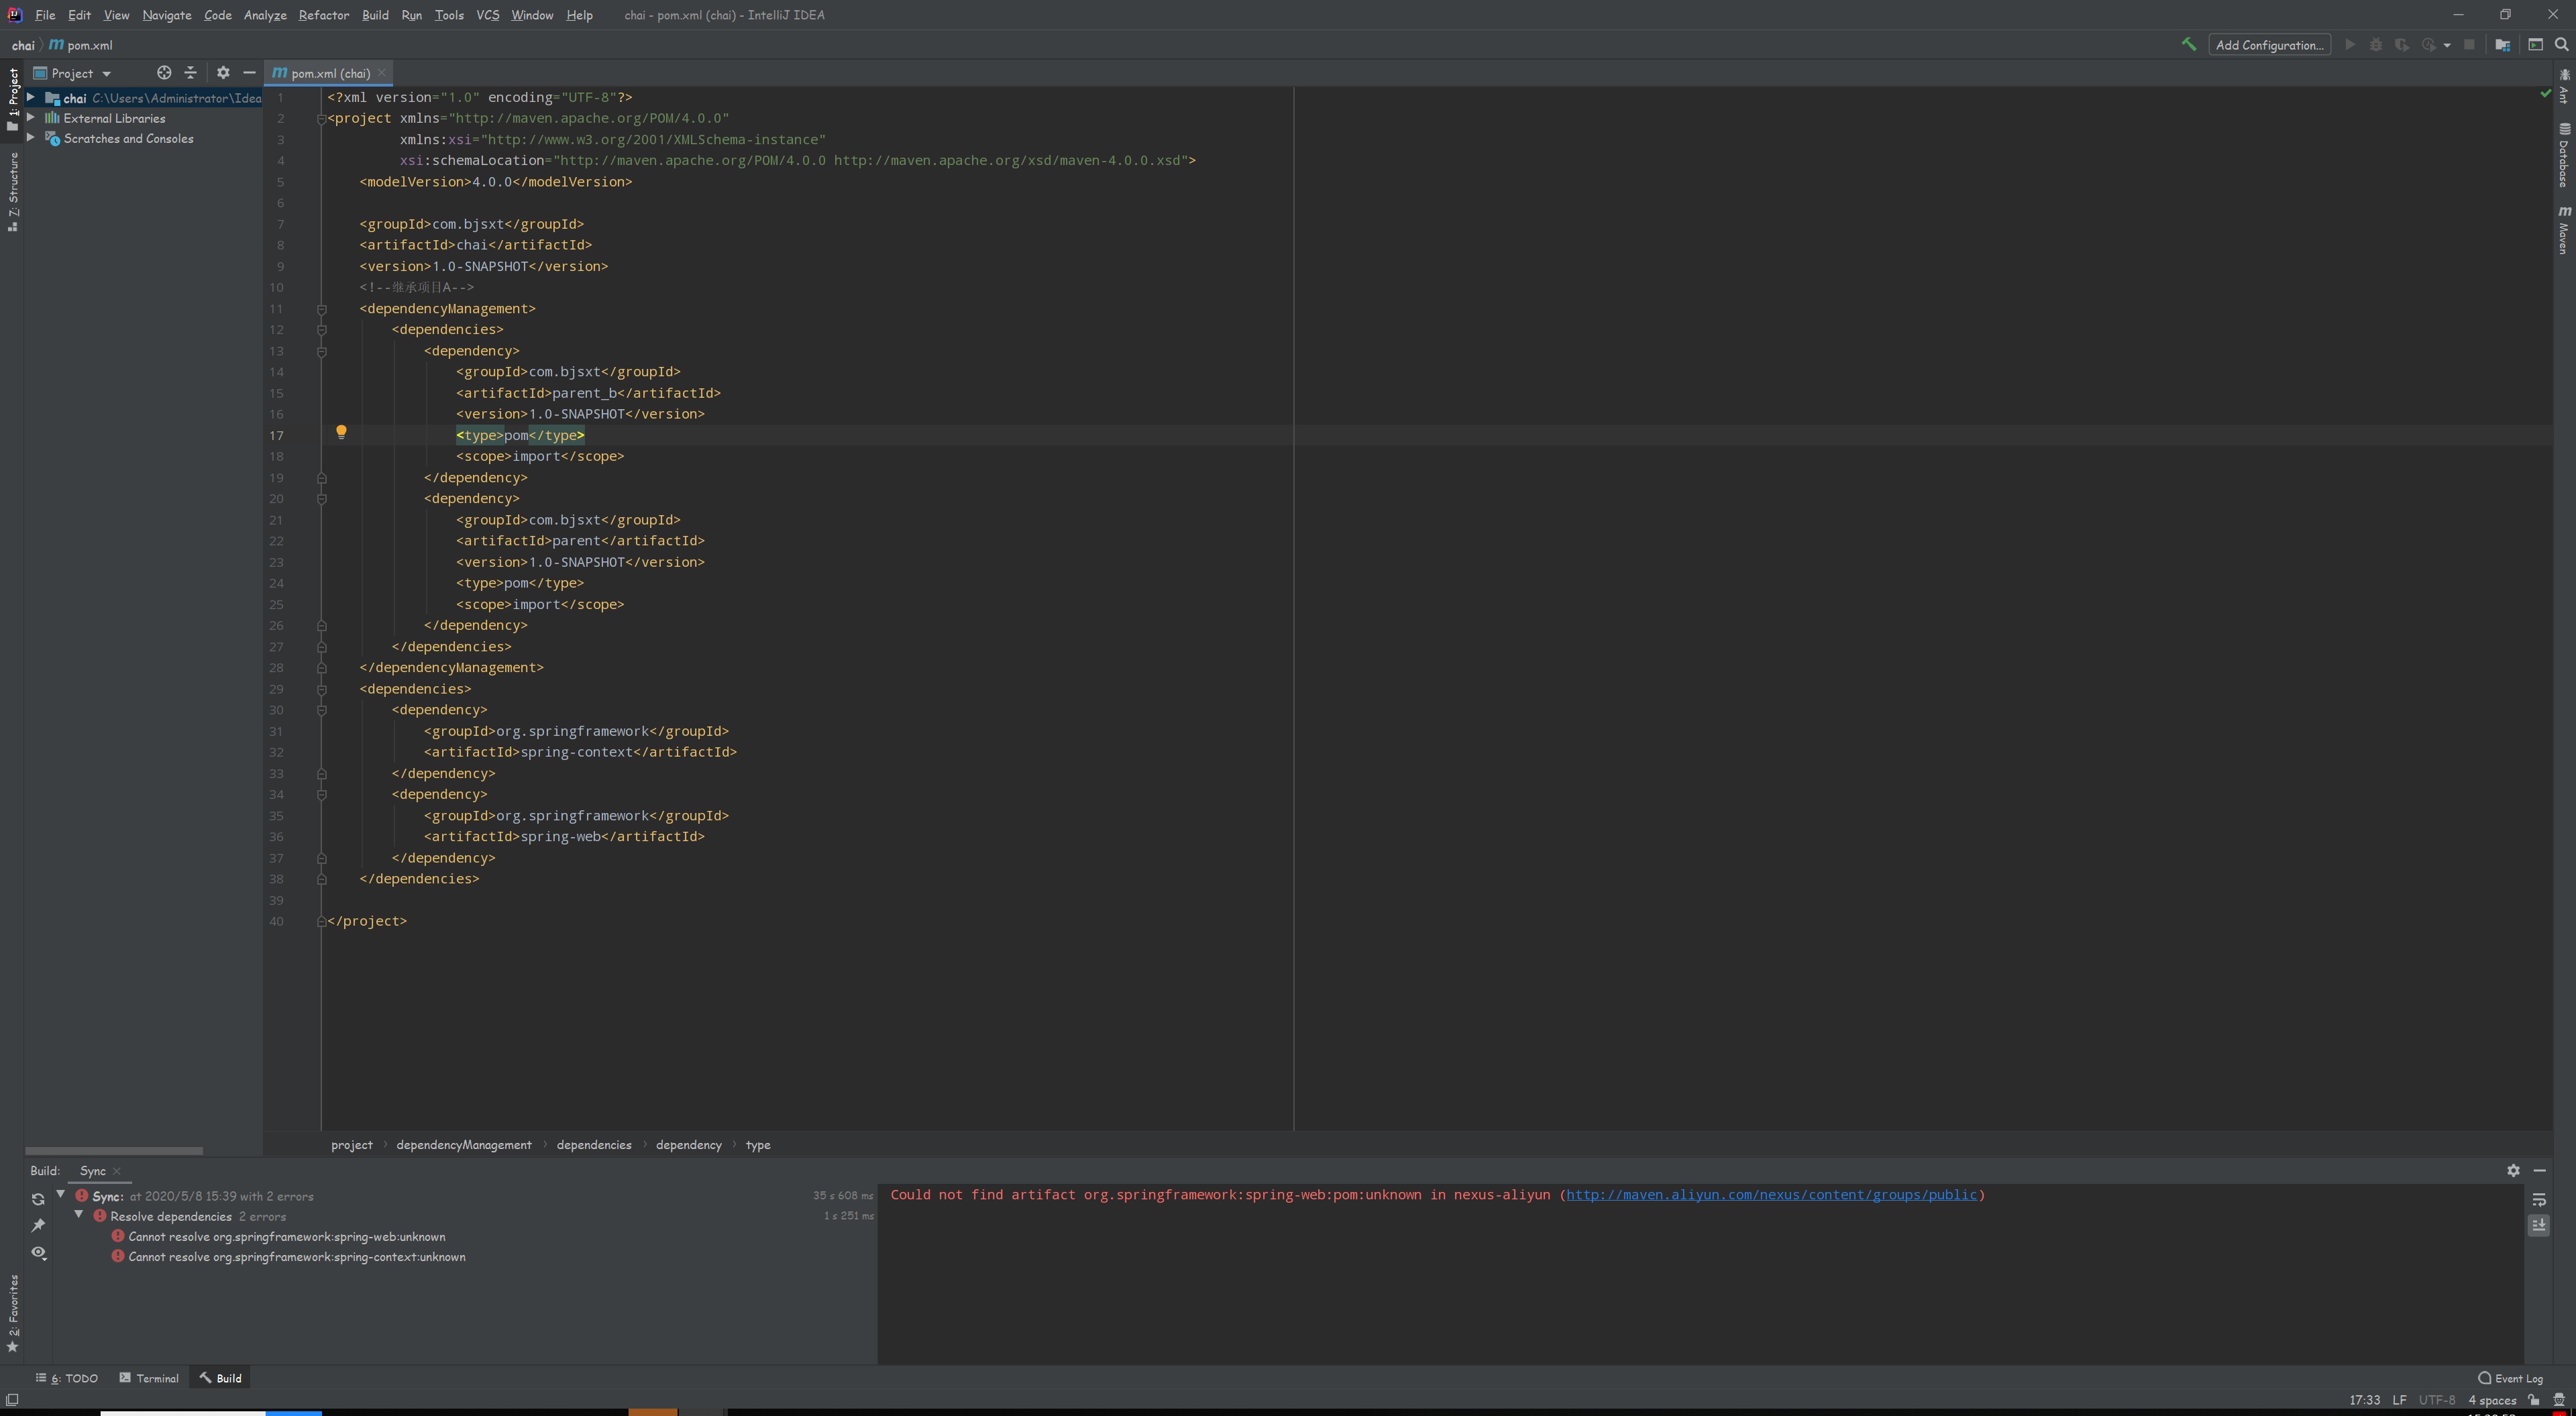Click the 17:33 cursor position indicator
Viewport: 2576px width, 1416px height.
tap(2364, 1400)
